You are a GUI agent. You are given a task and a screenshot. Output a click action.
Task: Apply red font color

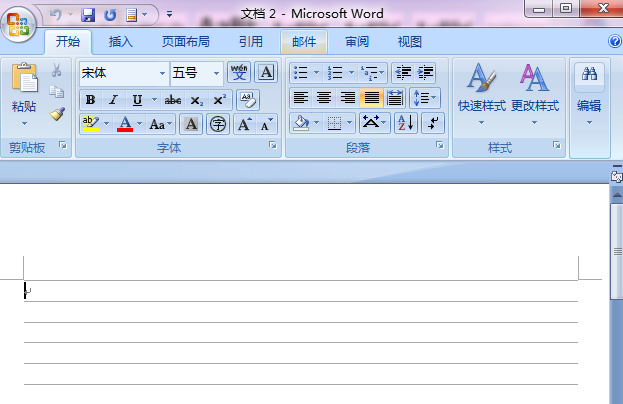tap(125, 124)
